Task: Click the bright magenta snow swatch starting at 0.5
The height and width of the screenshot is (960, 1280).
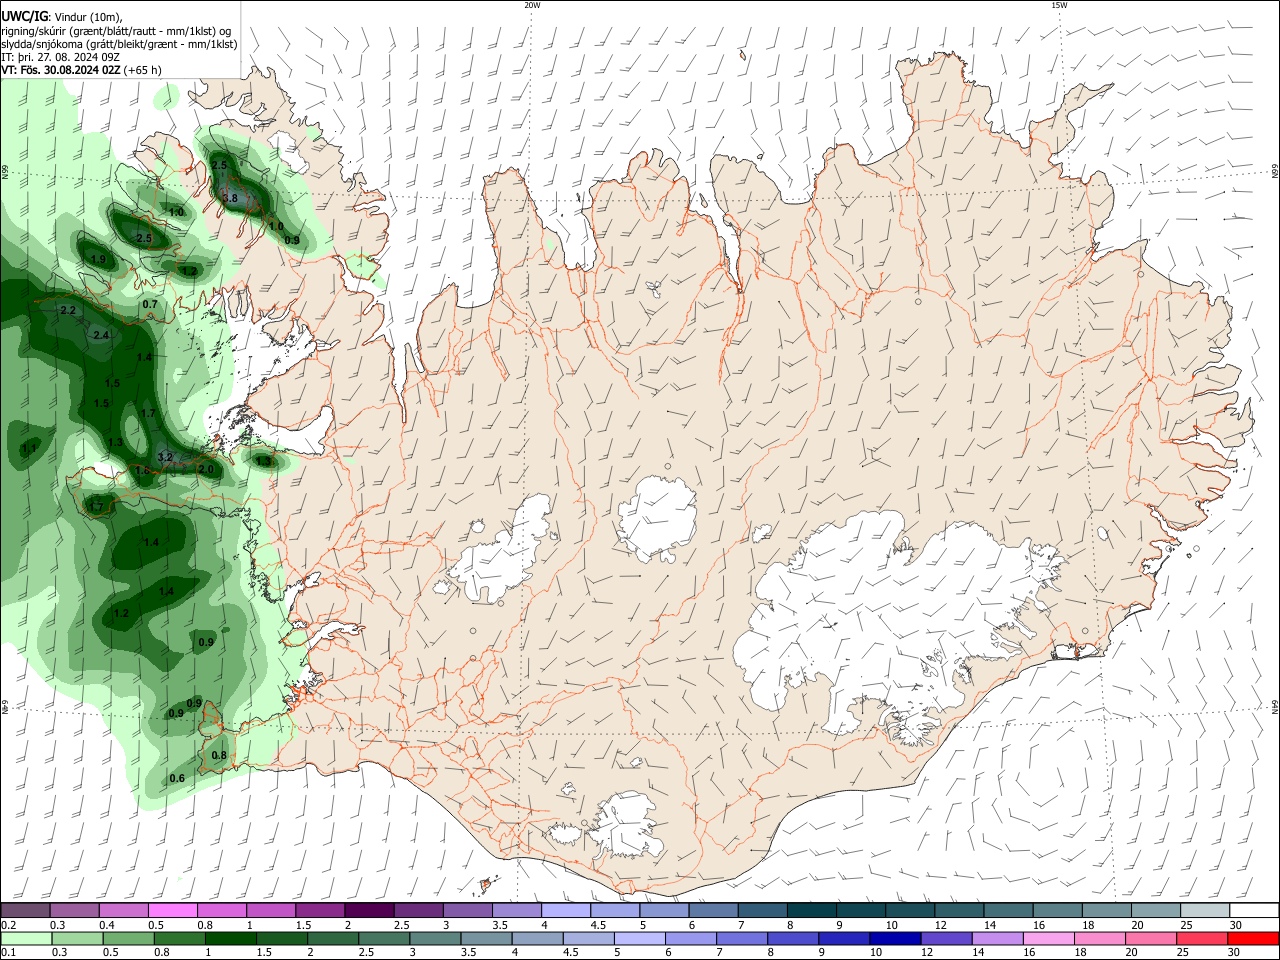Action: click(172, 911)
